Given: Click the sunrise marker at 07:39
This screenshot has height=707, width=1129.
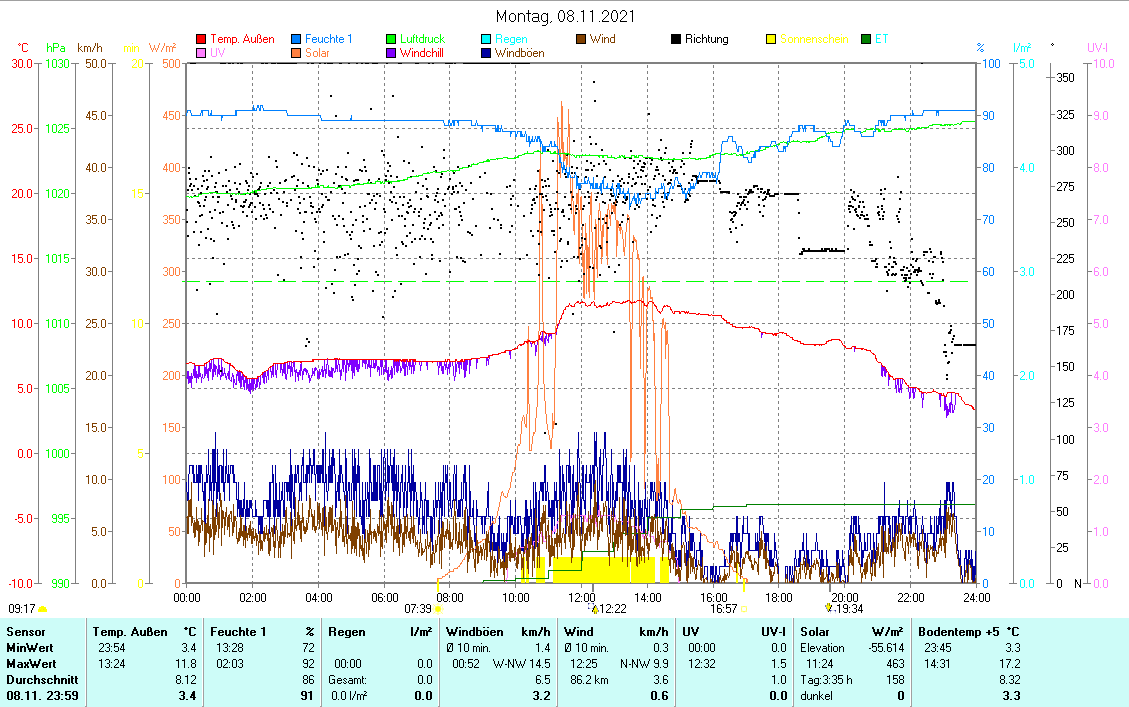Looking at the screenshot, I should [x=438, y=608].
